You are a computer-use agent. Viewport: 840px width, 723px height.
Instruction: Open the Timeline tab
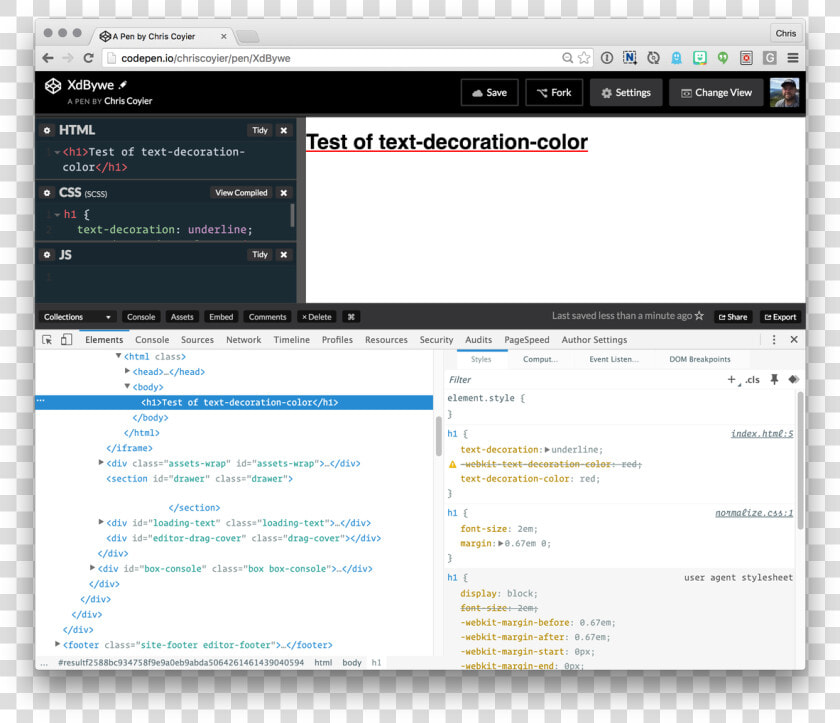pos(291,340)
